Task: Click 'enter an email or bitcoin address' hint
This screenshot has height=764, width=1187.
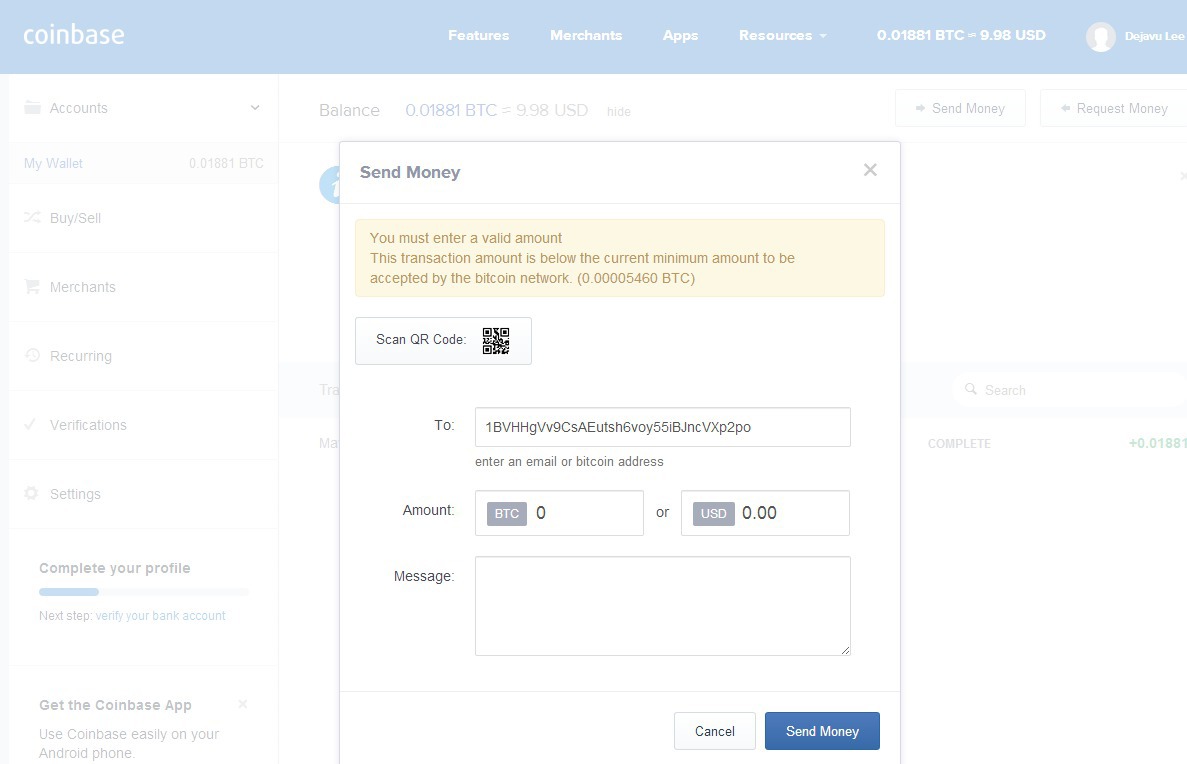Action: pyautogui.click(x=569, y=461)
